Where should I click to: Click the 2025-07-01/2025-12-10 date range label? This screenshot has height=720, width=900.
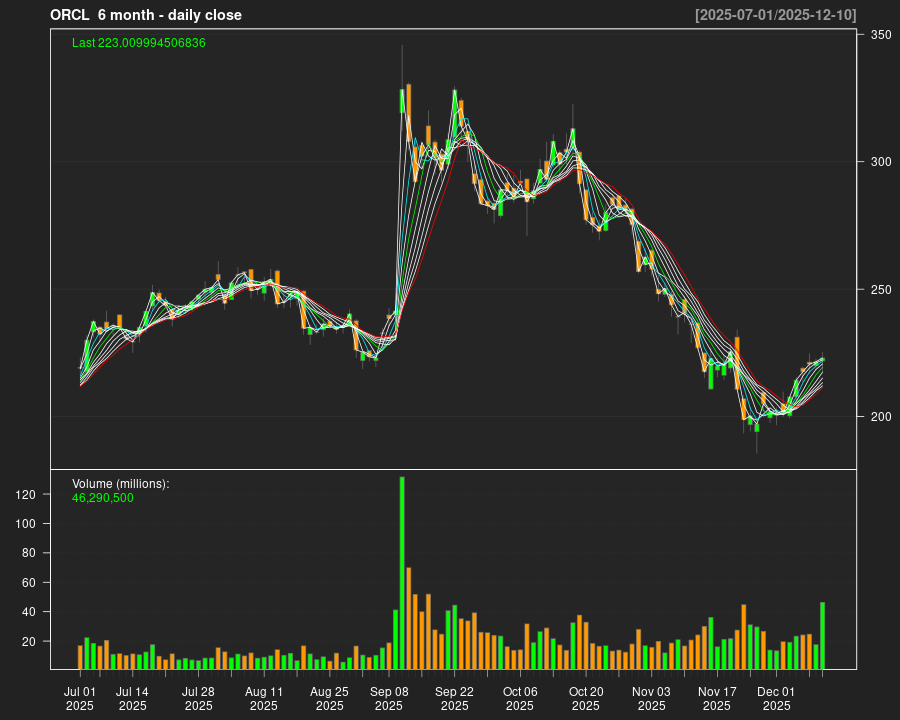tap(775, 15)
